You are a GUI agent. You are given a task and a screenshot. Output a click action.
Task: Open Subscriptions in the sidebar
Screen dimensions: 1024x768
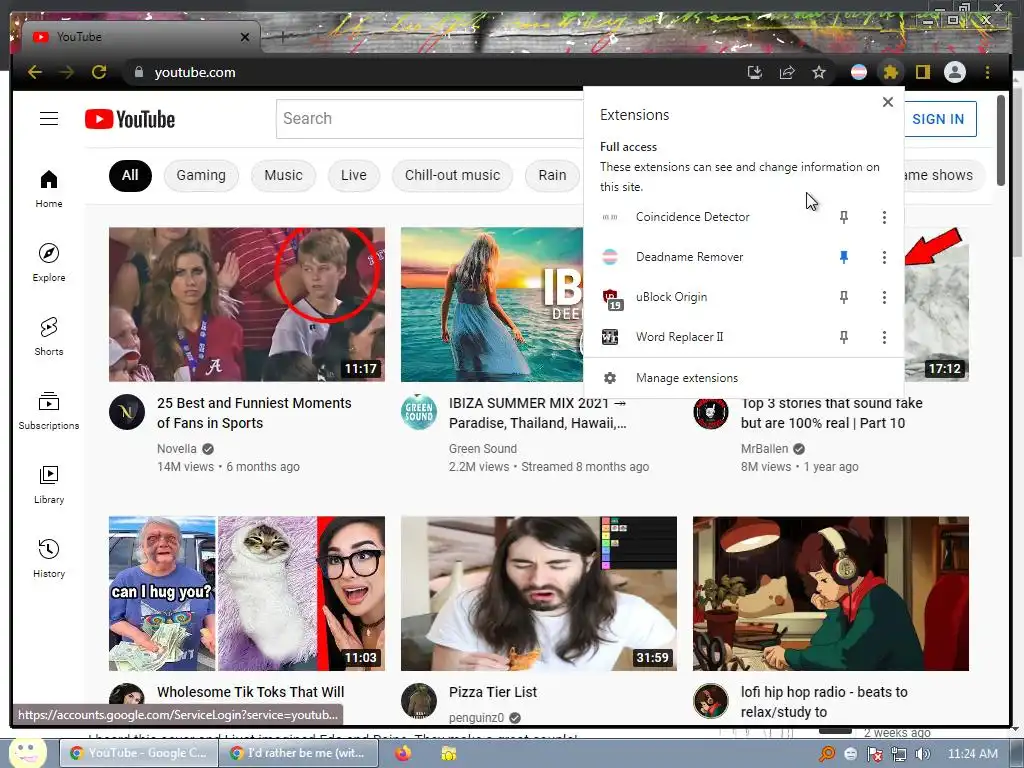(49, 410)
